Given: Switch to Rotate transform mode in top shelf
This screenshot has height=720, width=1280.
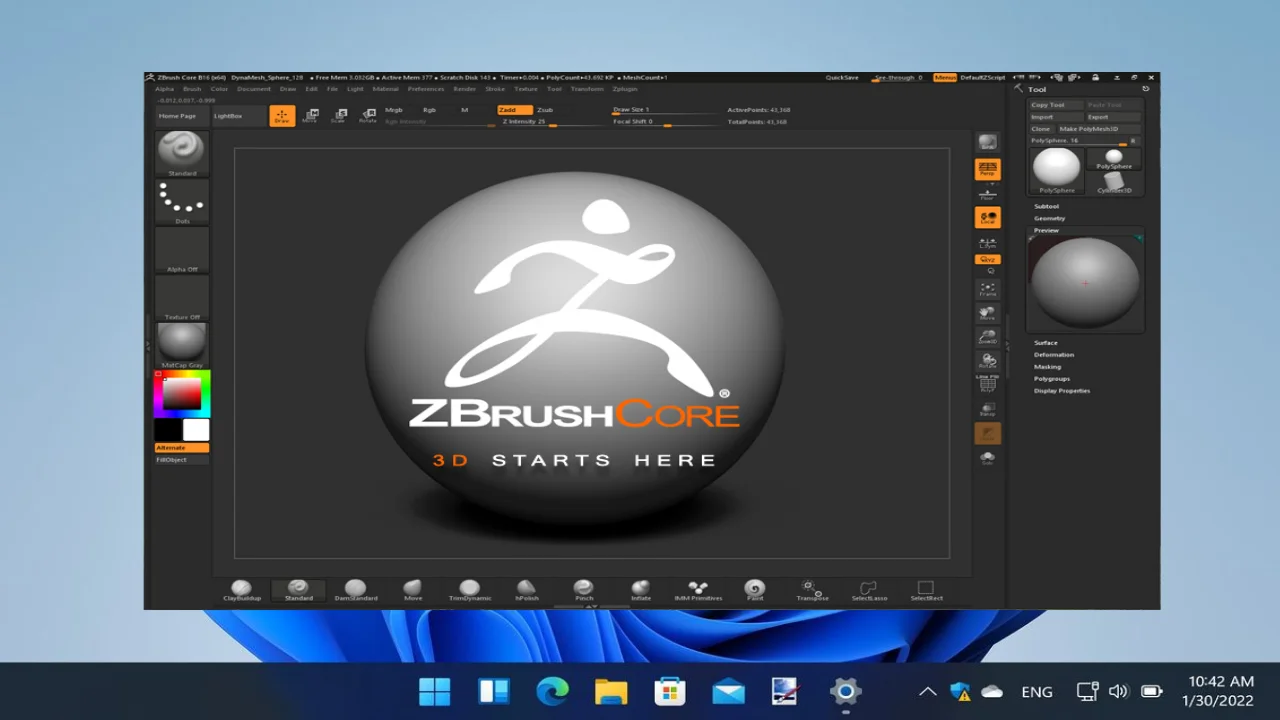Looking at the screenshot, I should (368, 116).
